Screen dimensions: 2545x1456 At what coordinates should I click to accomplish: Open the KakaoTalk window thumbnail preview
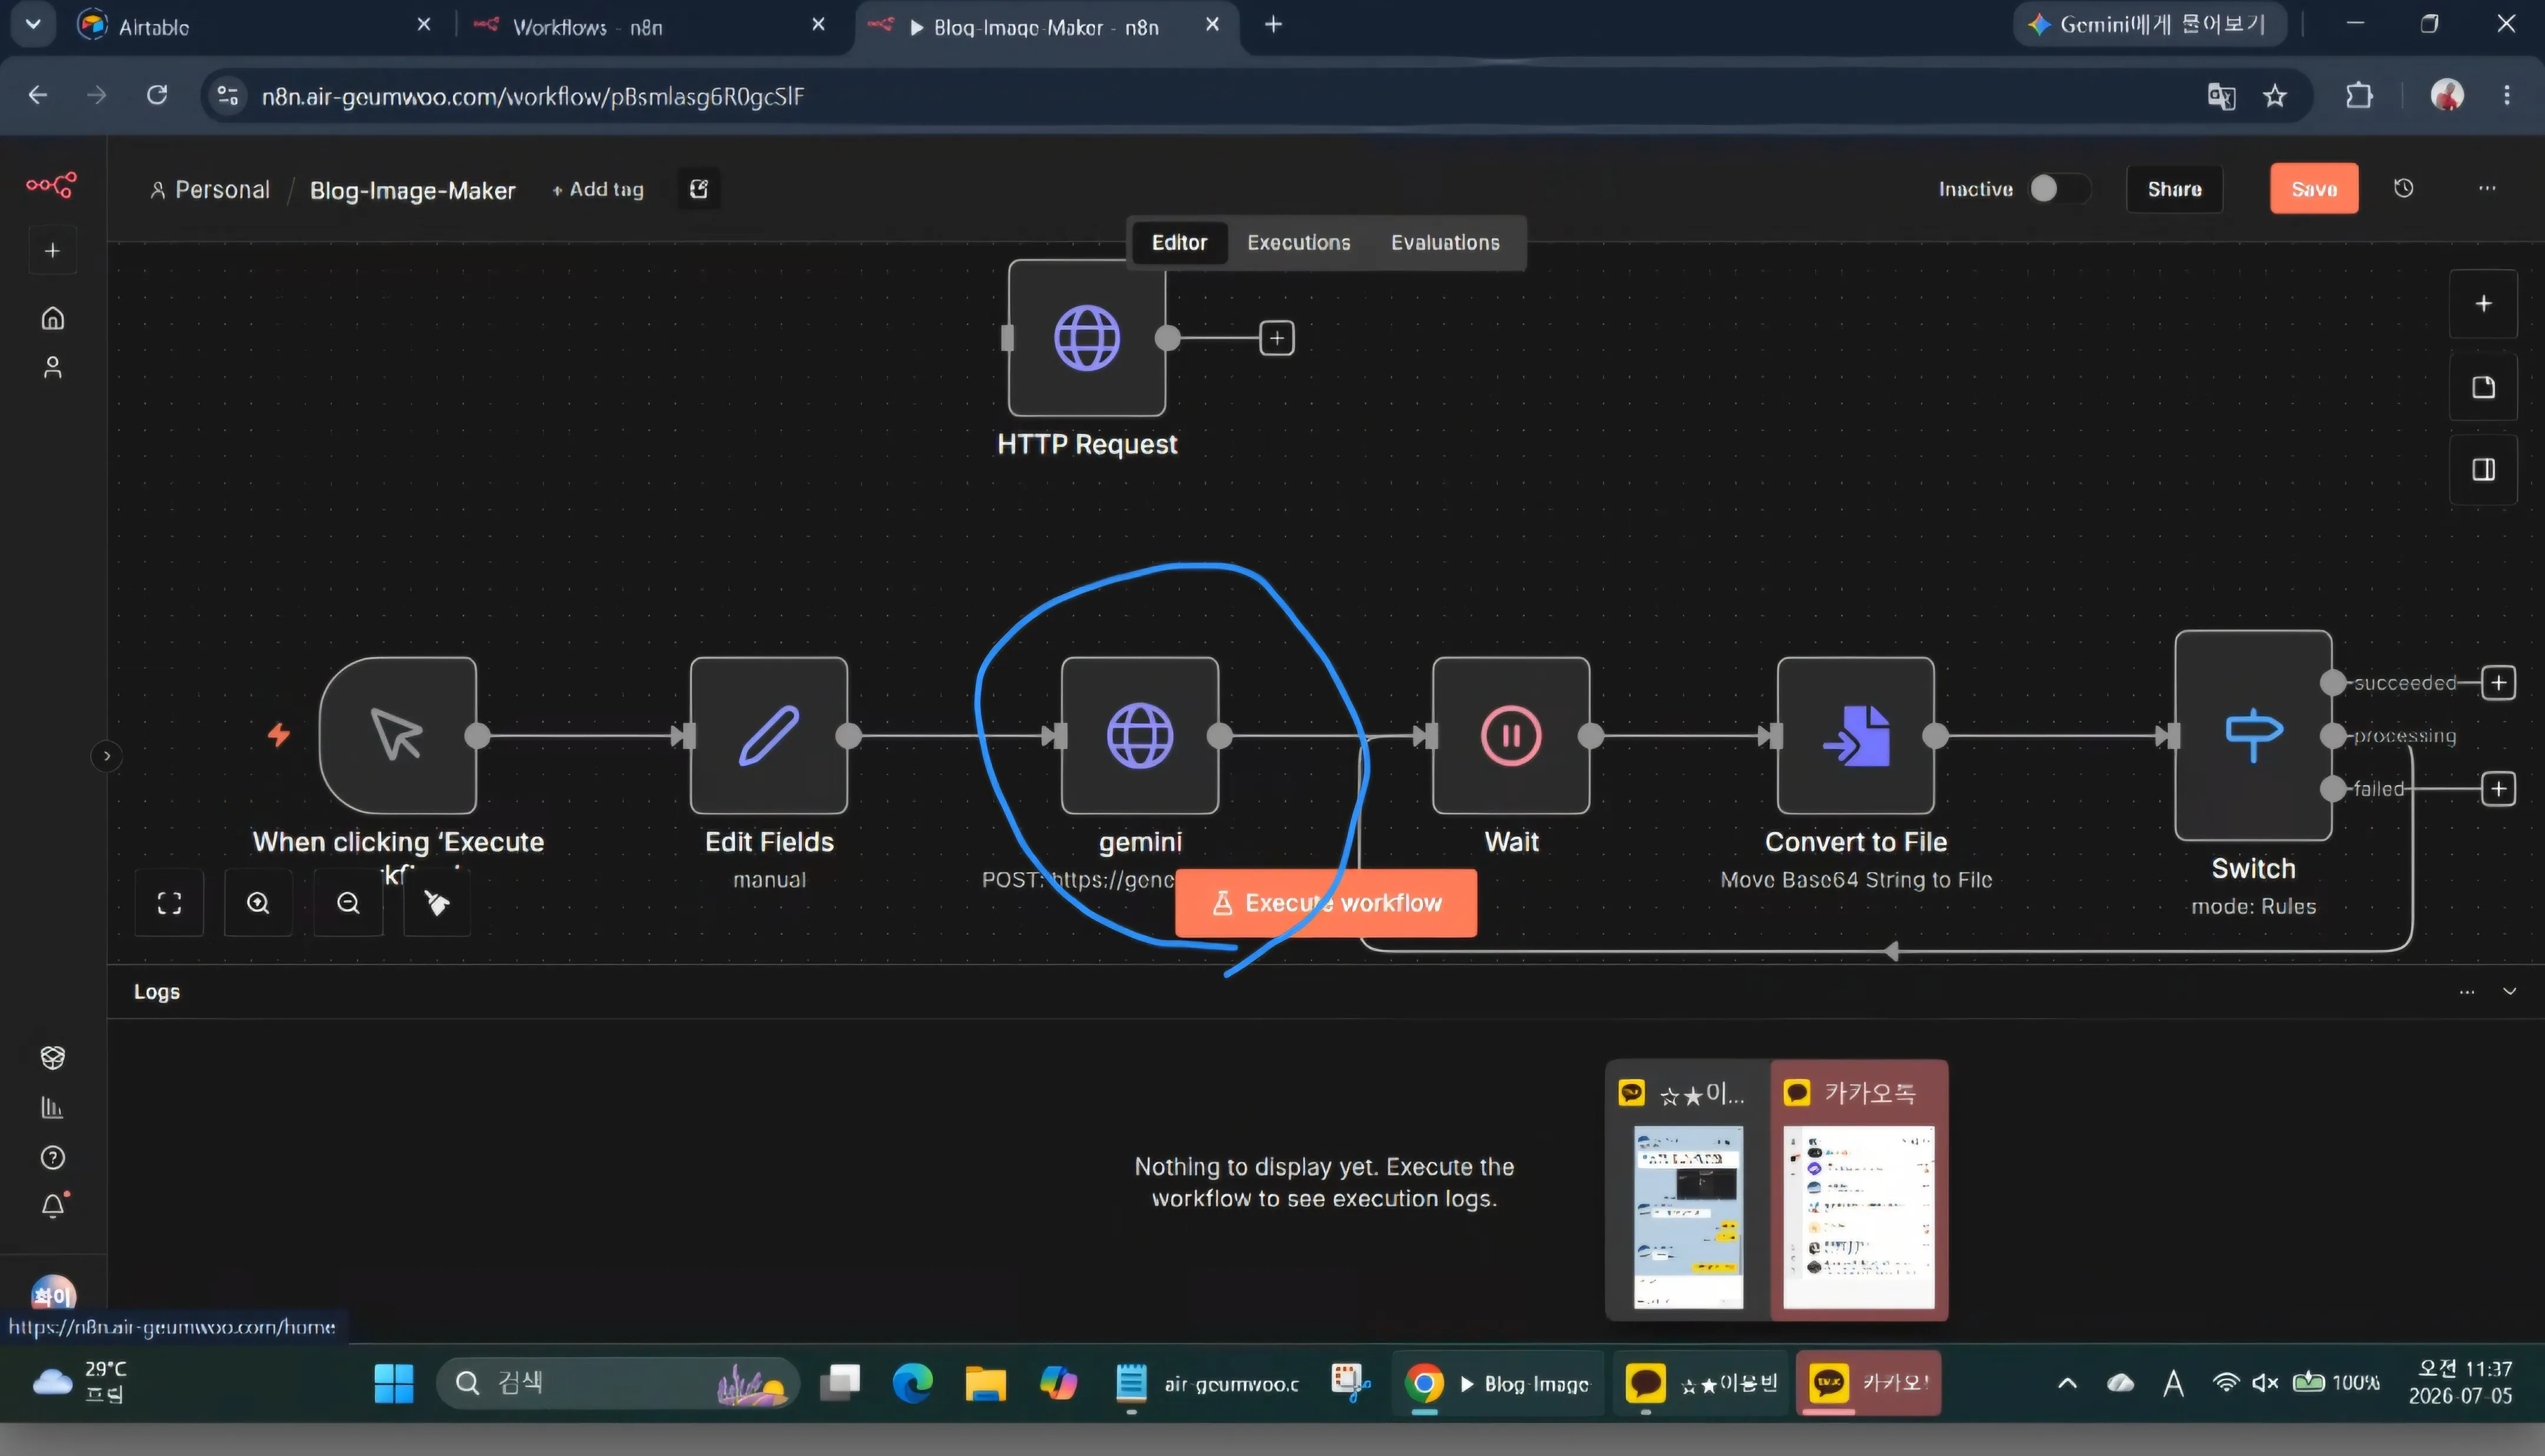tap(1858, 1190)
